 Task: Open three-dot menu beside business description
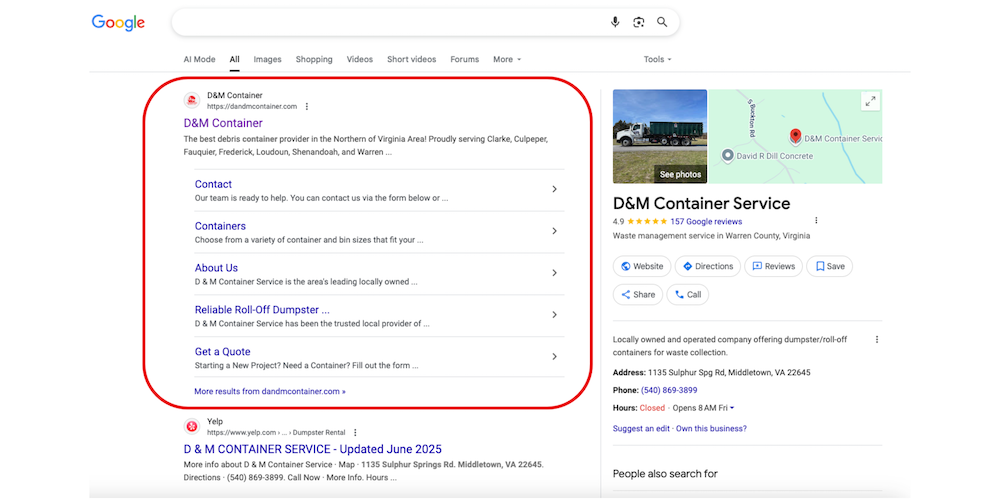[877, 340]
